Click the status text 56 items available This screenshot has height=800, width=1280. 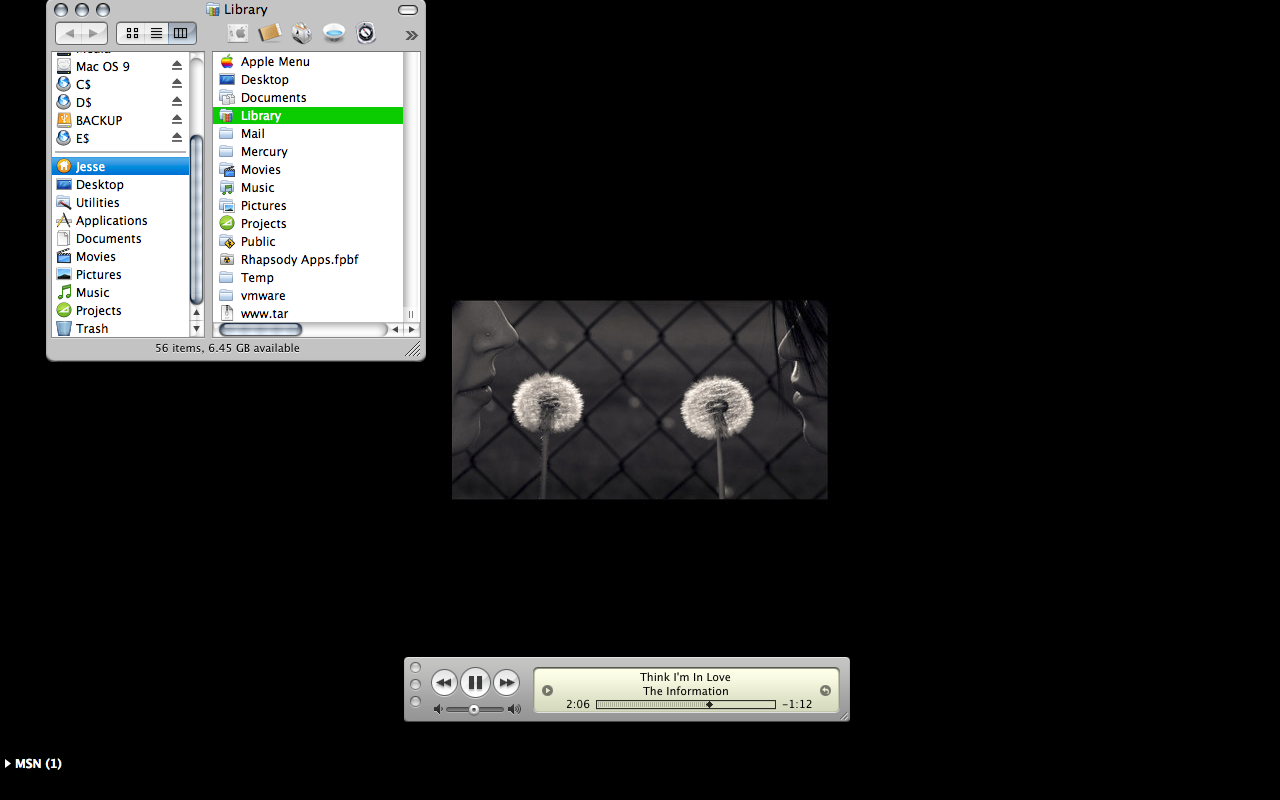227,348
